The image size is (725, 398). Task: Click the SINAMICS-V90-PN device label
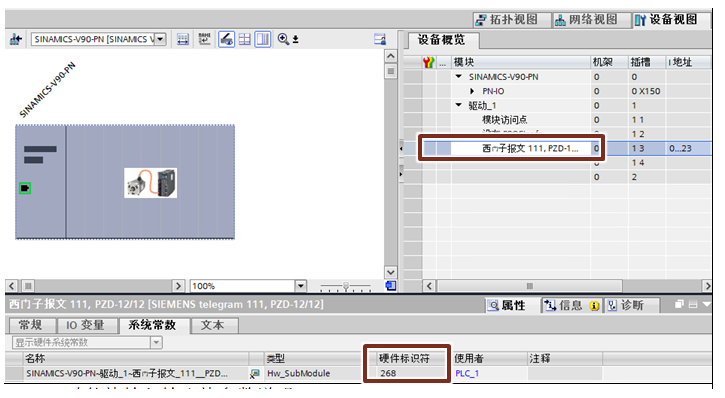click(47, 90)
